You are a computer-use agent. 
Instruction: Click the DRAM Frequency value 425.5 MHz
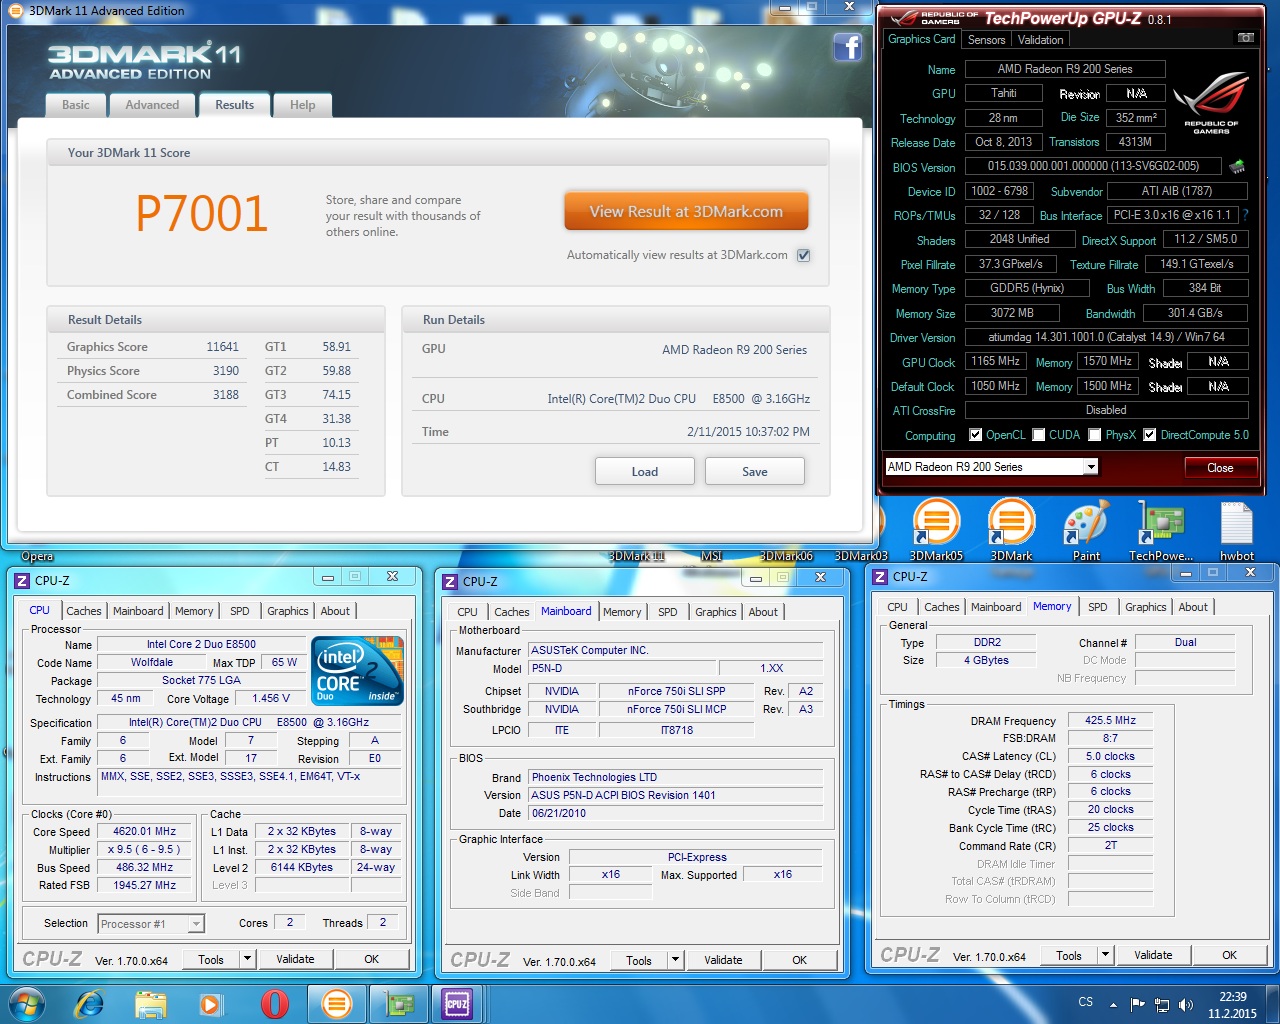(x=1110, y=720)
